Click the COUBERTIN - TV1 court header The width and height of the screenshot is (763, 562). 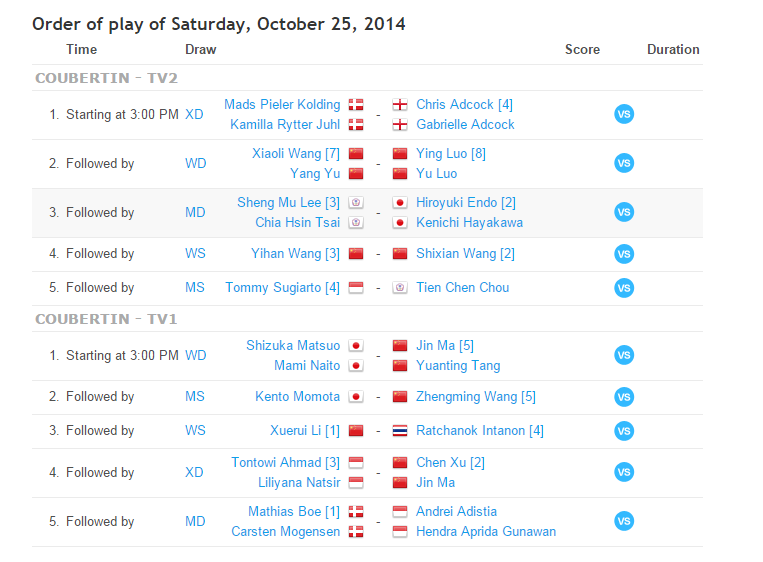pyautogui.click(x=106, y=319)
